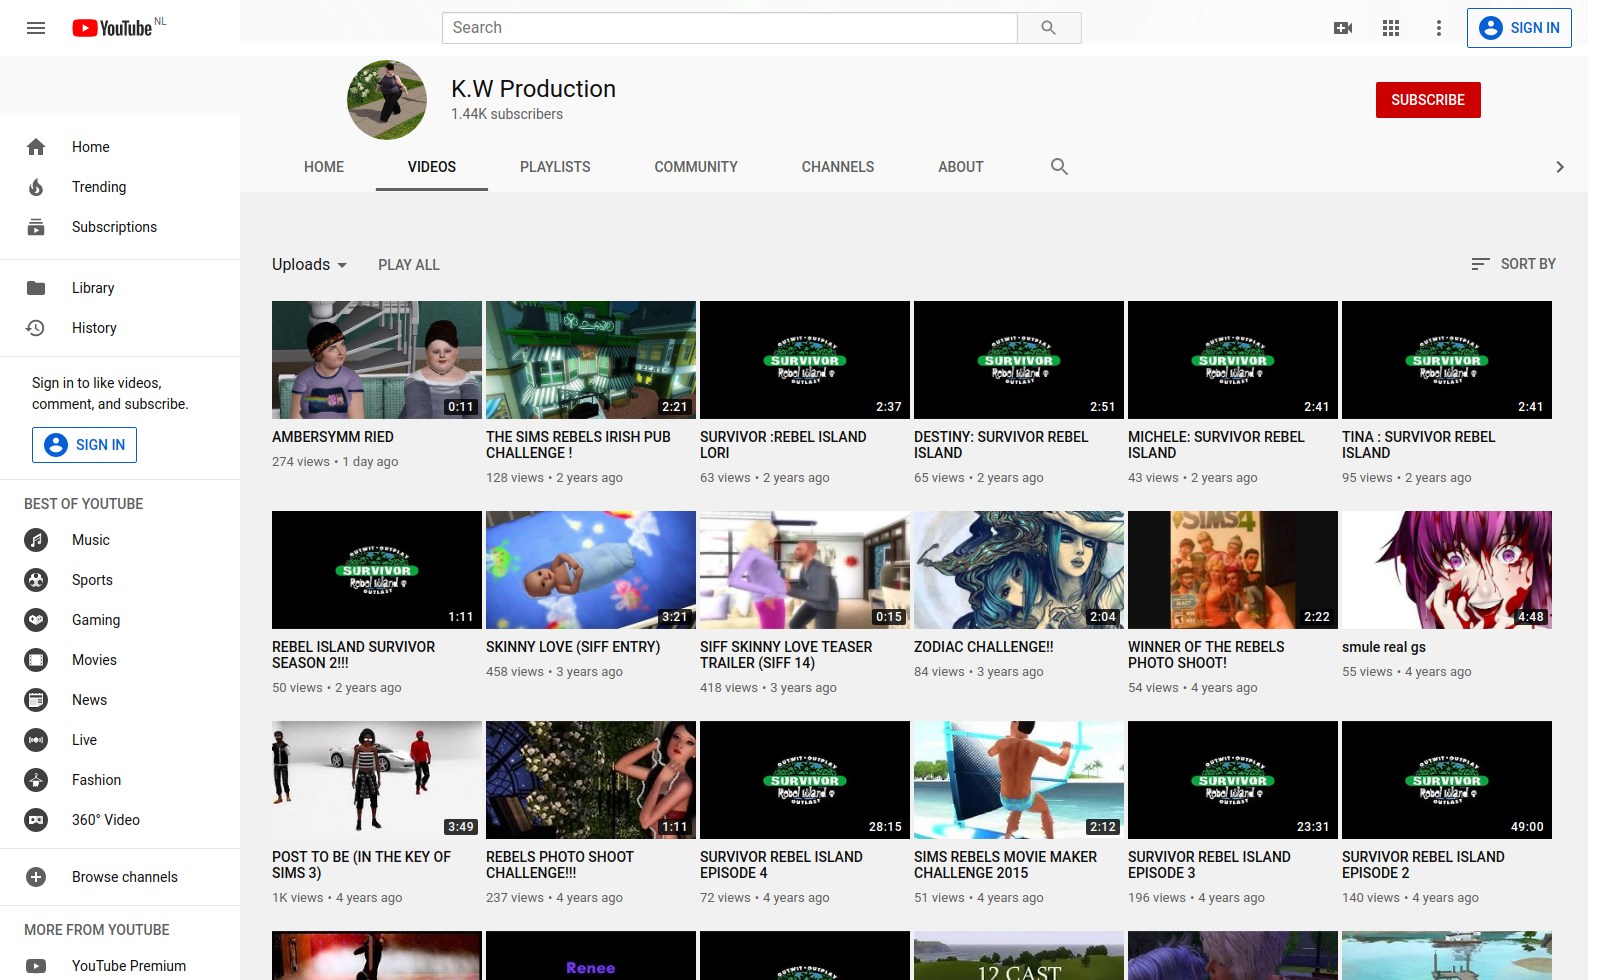Screen dimensions: 1603x980
Task: Open the Post To Be thumbnail
Action: [377, 780]
